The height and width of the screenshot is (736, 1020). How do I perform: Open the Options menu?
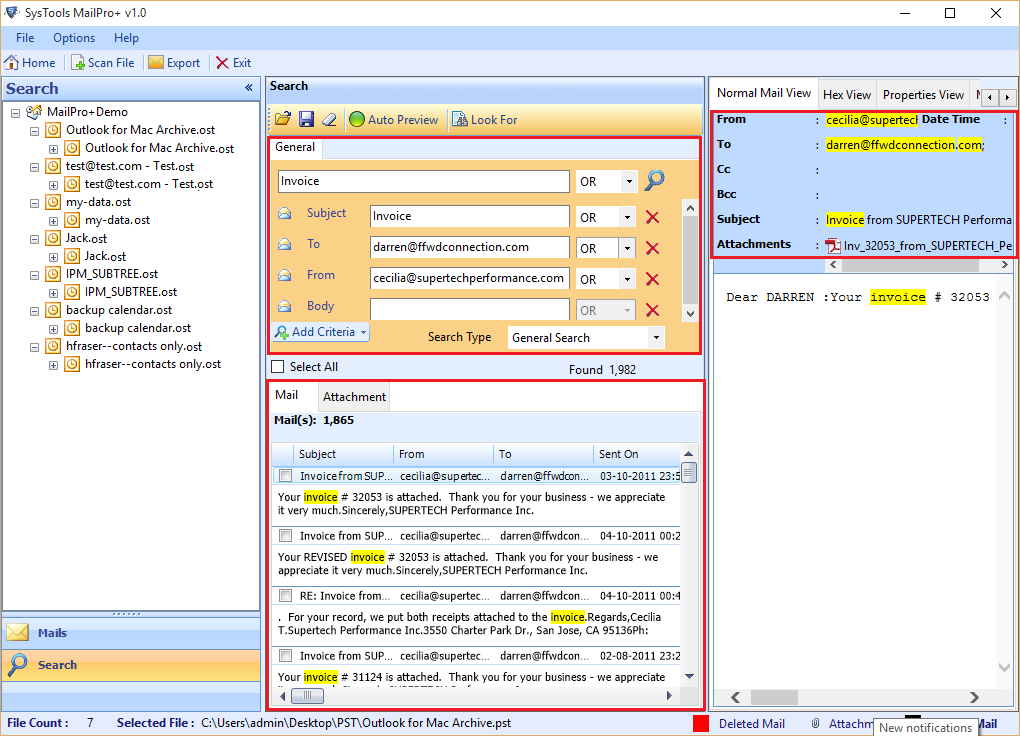click(74, 38)
